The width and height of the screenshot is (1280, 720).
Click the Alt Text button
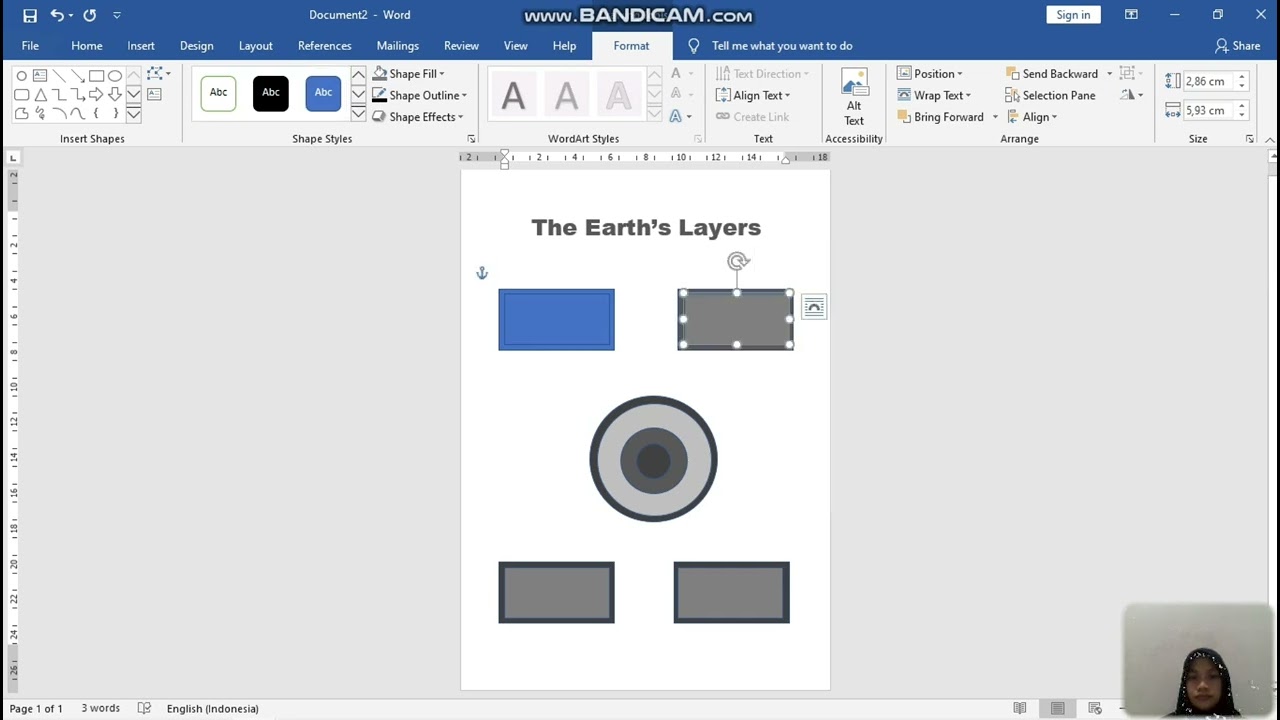tap(854, 98)
